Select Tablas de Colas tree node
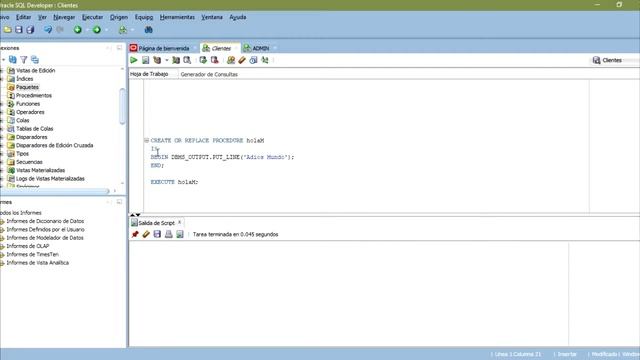The image size is (640, 360). pyautogui.click(x=35, y=129)
